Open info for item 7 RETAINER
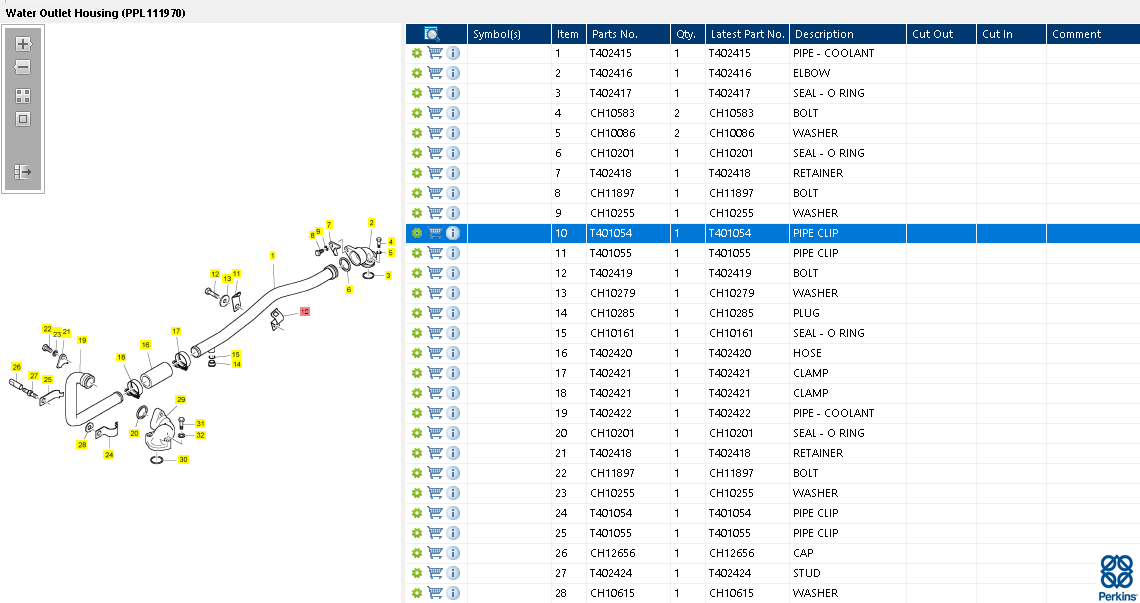 [x=453, y=173]
